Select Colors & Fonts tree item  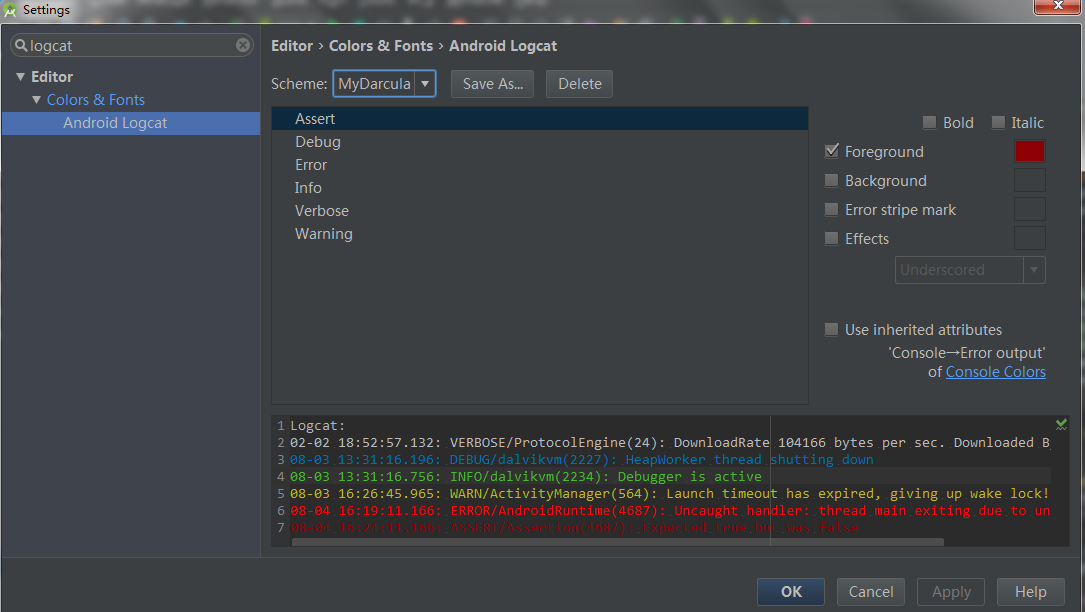tap(95, 100)
